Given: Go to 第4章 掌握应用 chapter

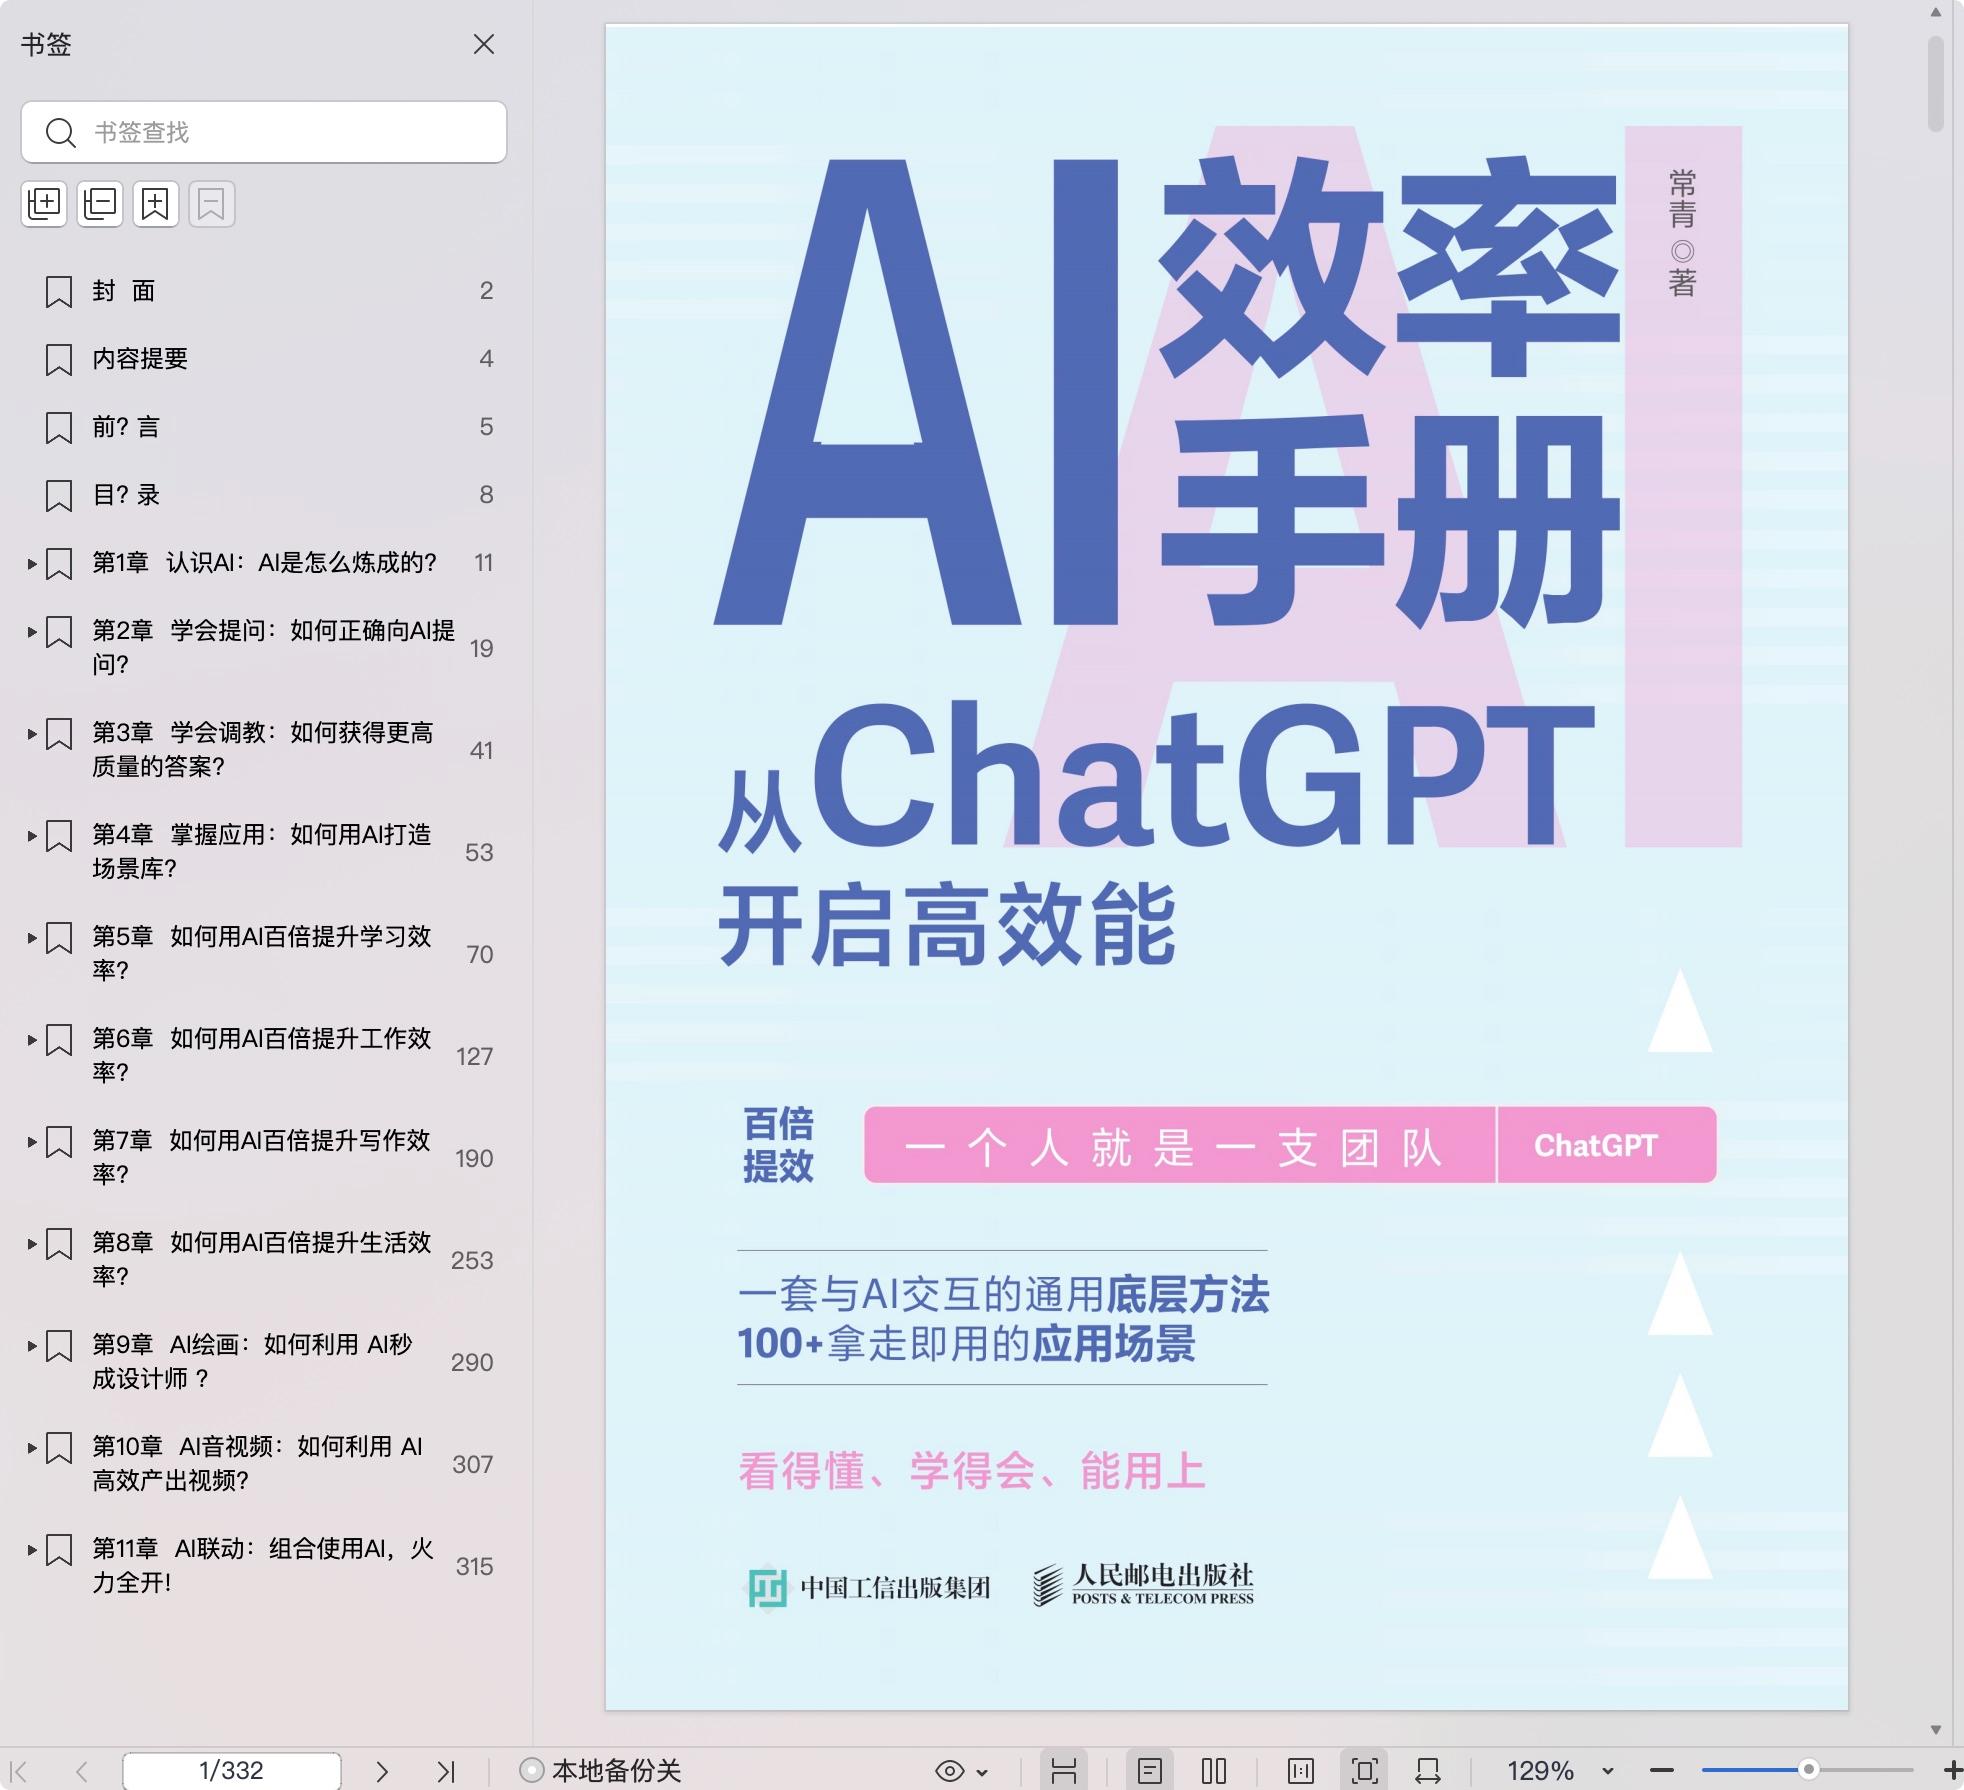Looking at the screenshot, I should click(262, 851).
